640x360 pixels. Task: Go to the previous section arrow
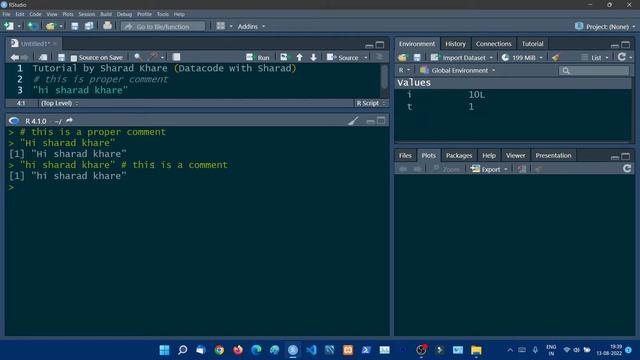point(300,57)
